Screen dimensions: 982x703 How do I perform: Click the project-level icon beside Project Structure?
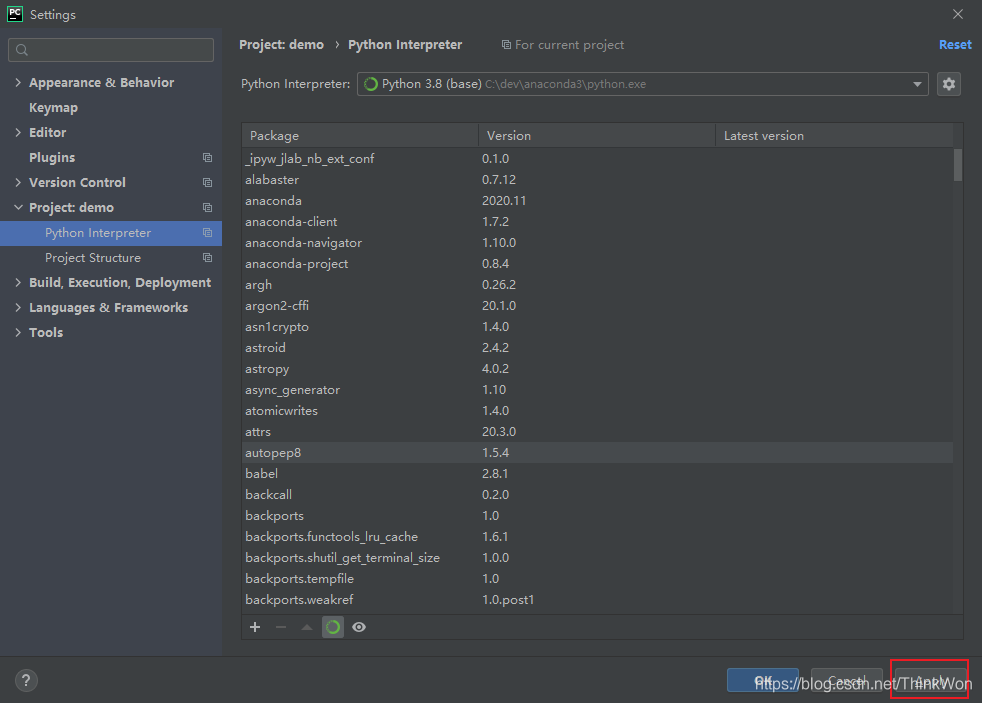point(207,258)
